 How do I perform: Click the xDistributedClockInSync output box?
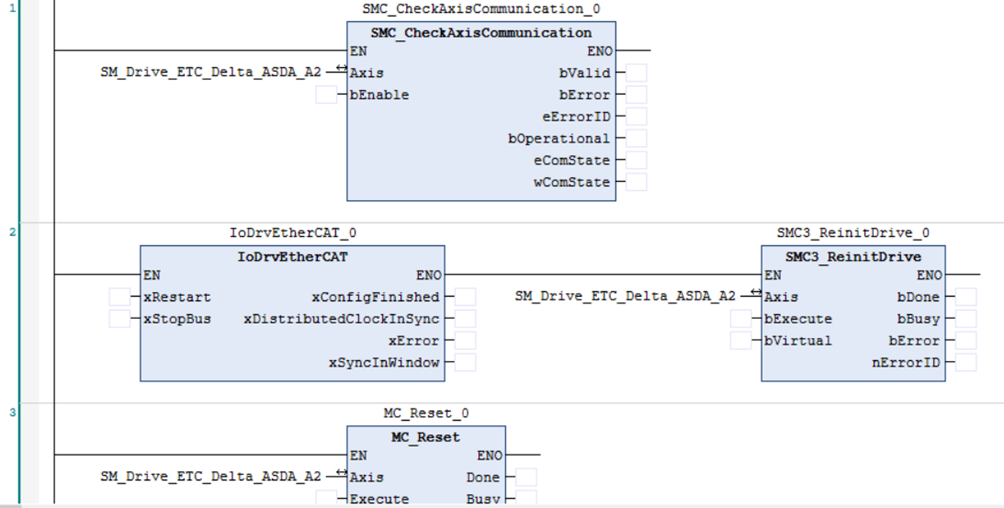coord(465,319)
